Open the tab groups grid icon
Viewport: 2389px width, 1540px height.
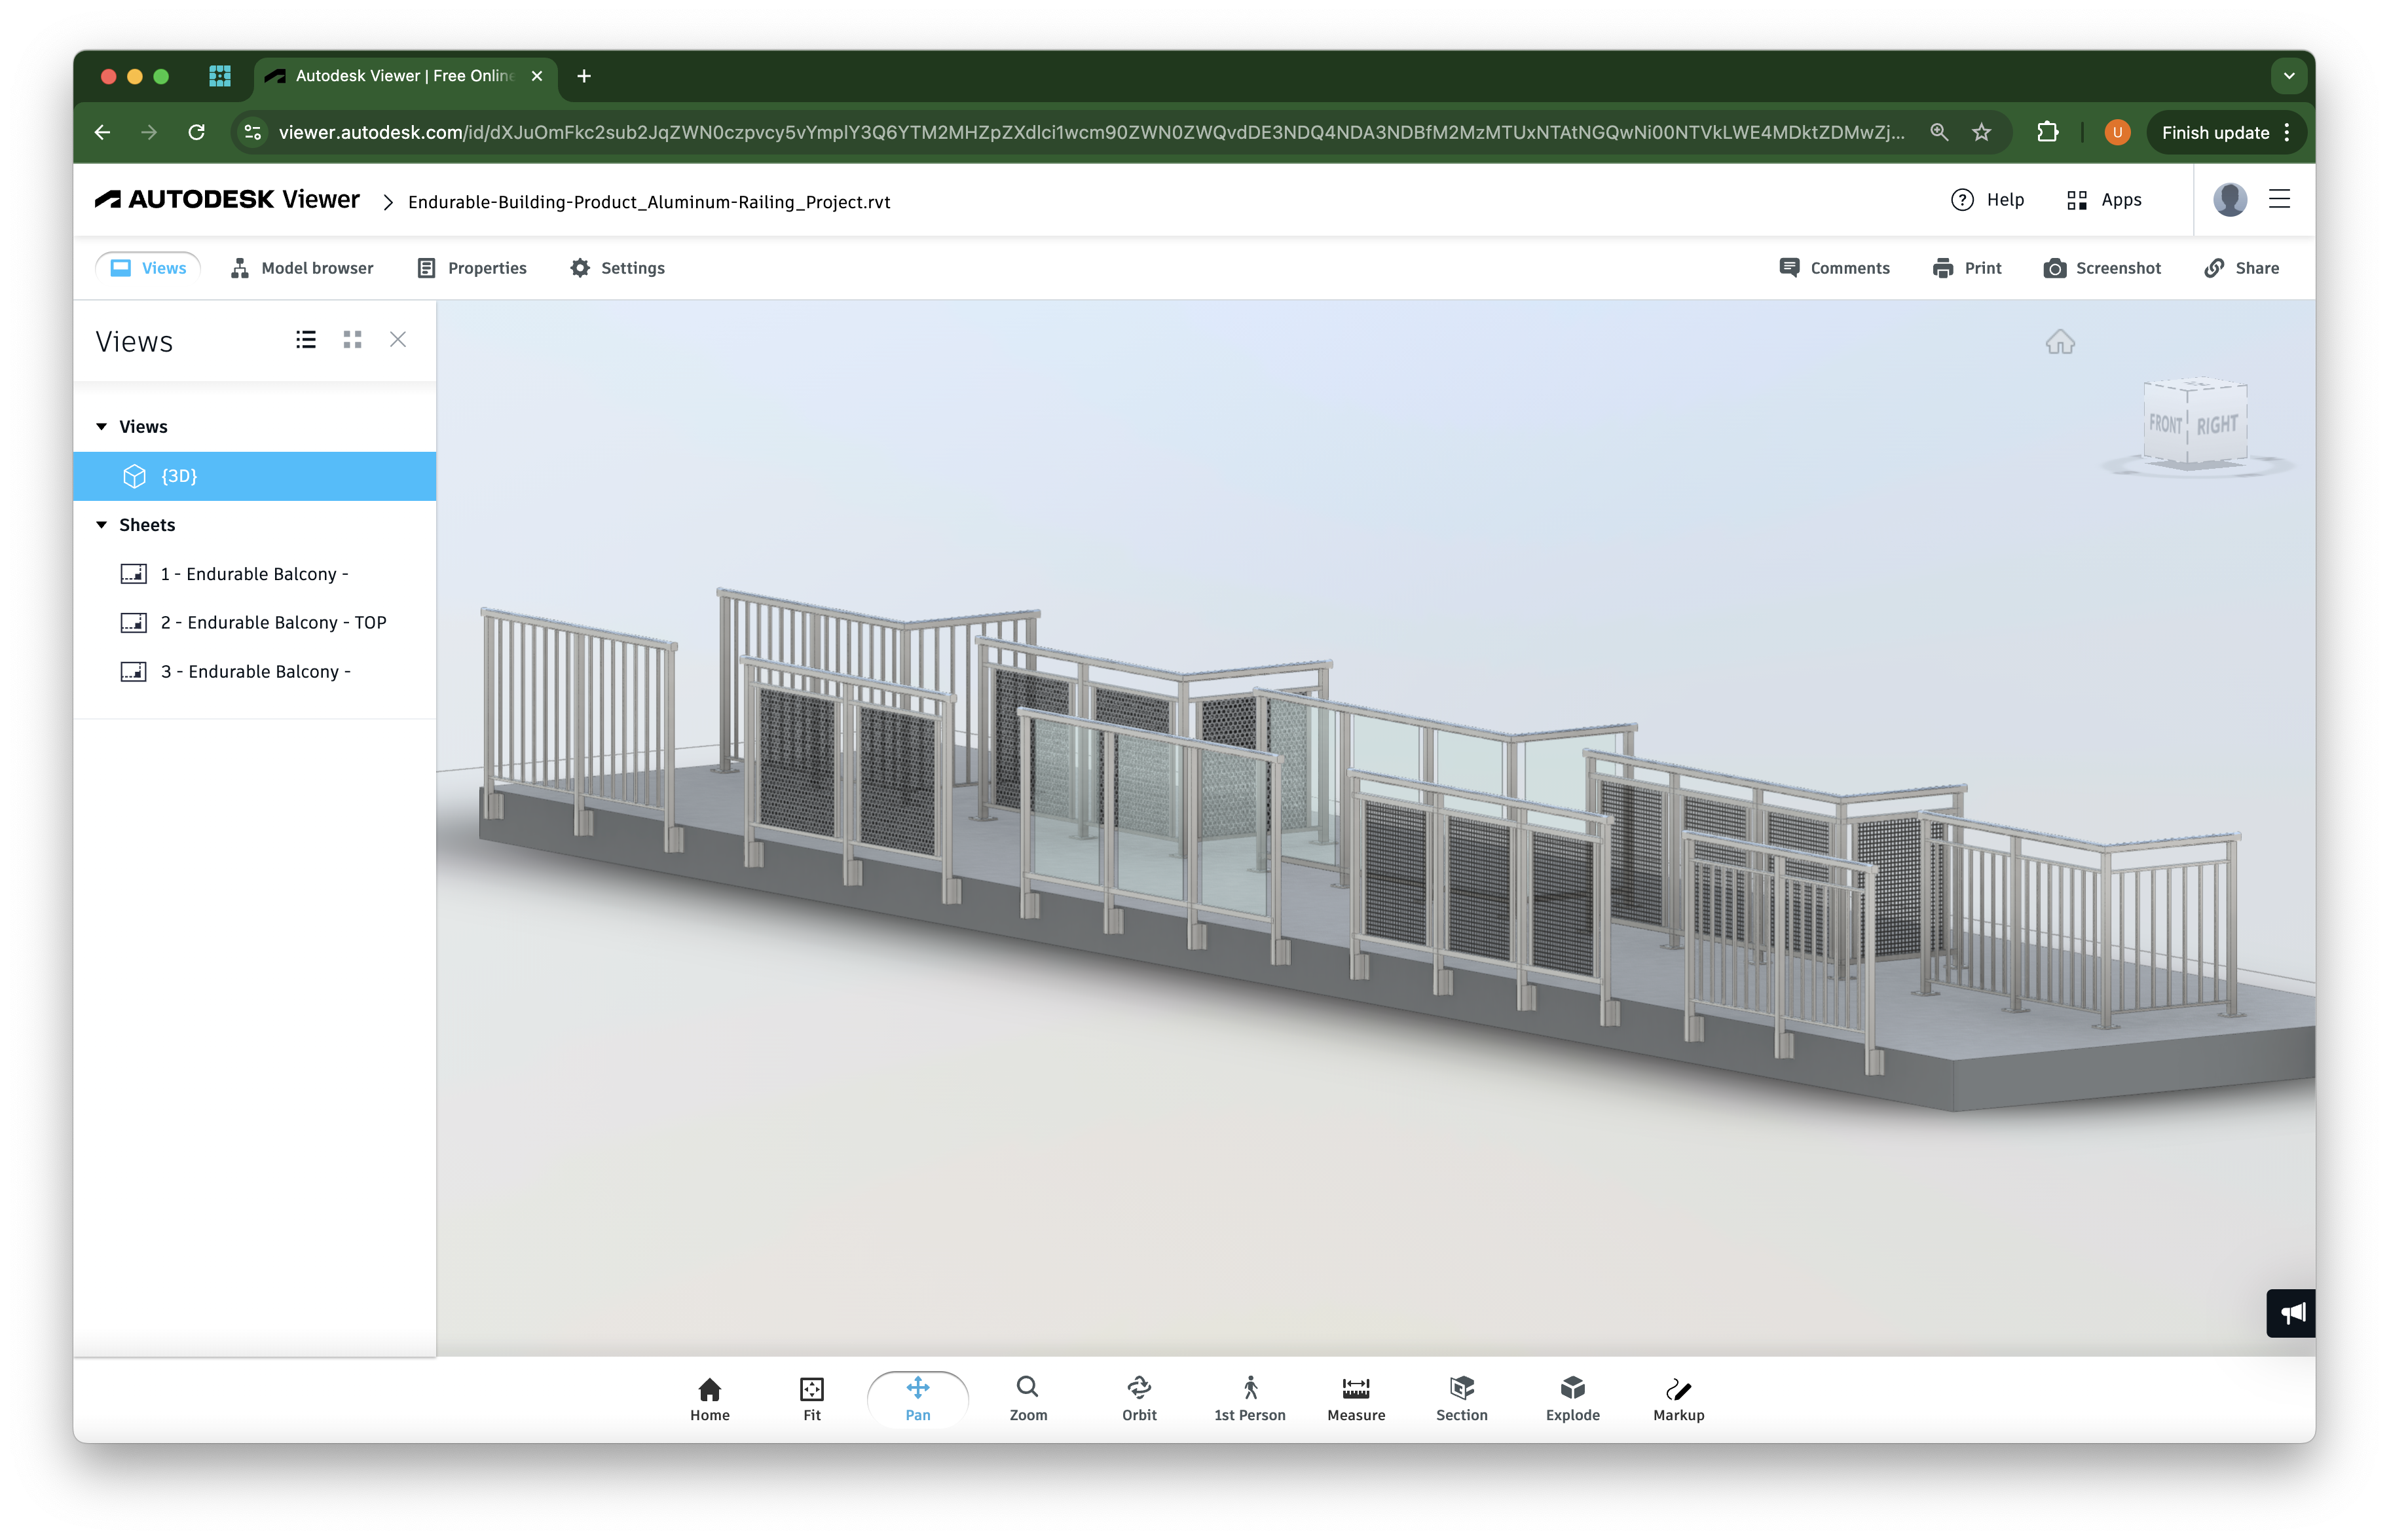(x=220, y=76)
